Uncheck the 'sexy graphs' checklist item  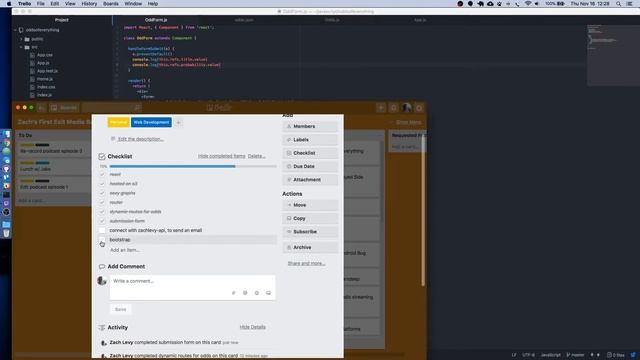pyautogui.click(x=102, y=193)
